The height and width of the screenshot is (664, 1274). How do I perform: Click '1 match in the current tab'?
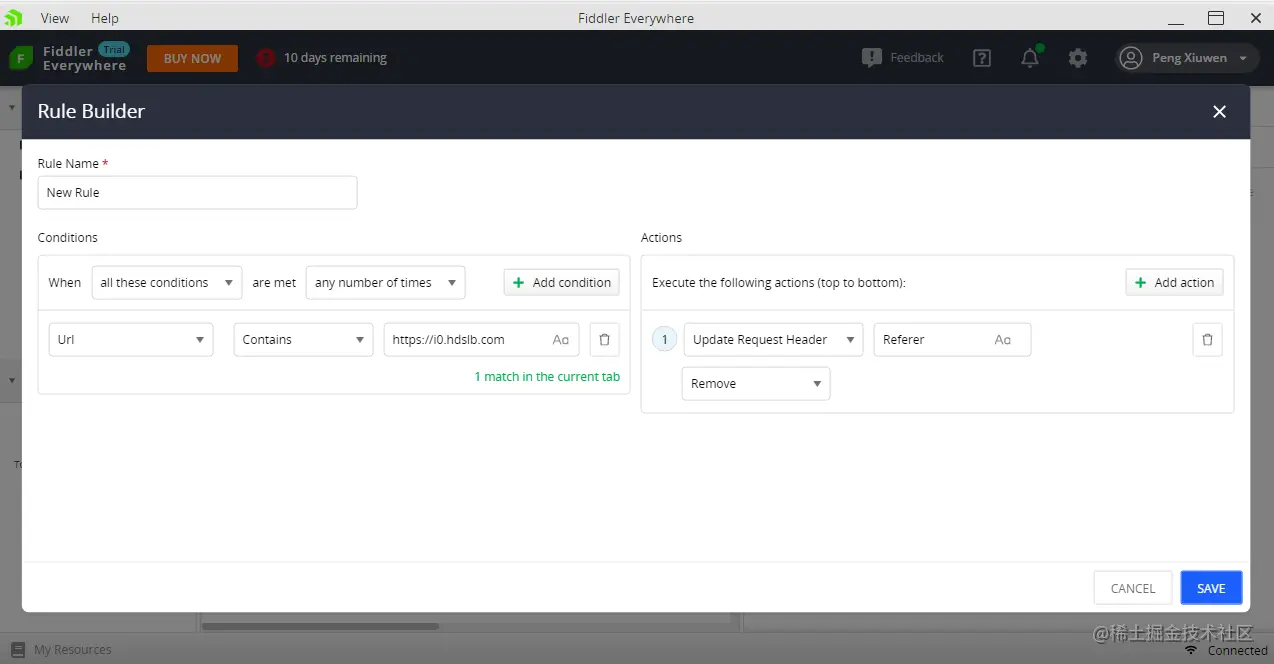(547, 377)
